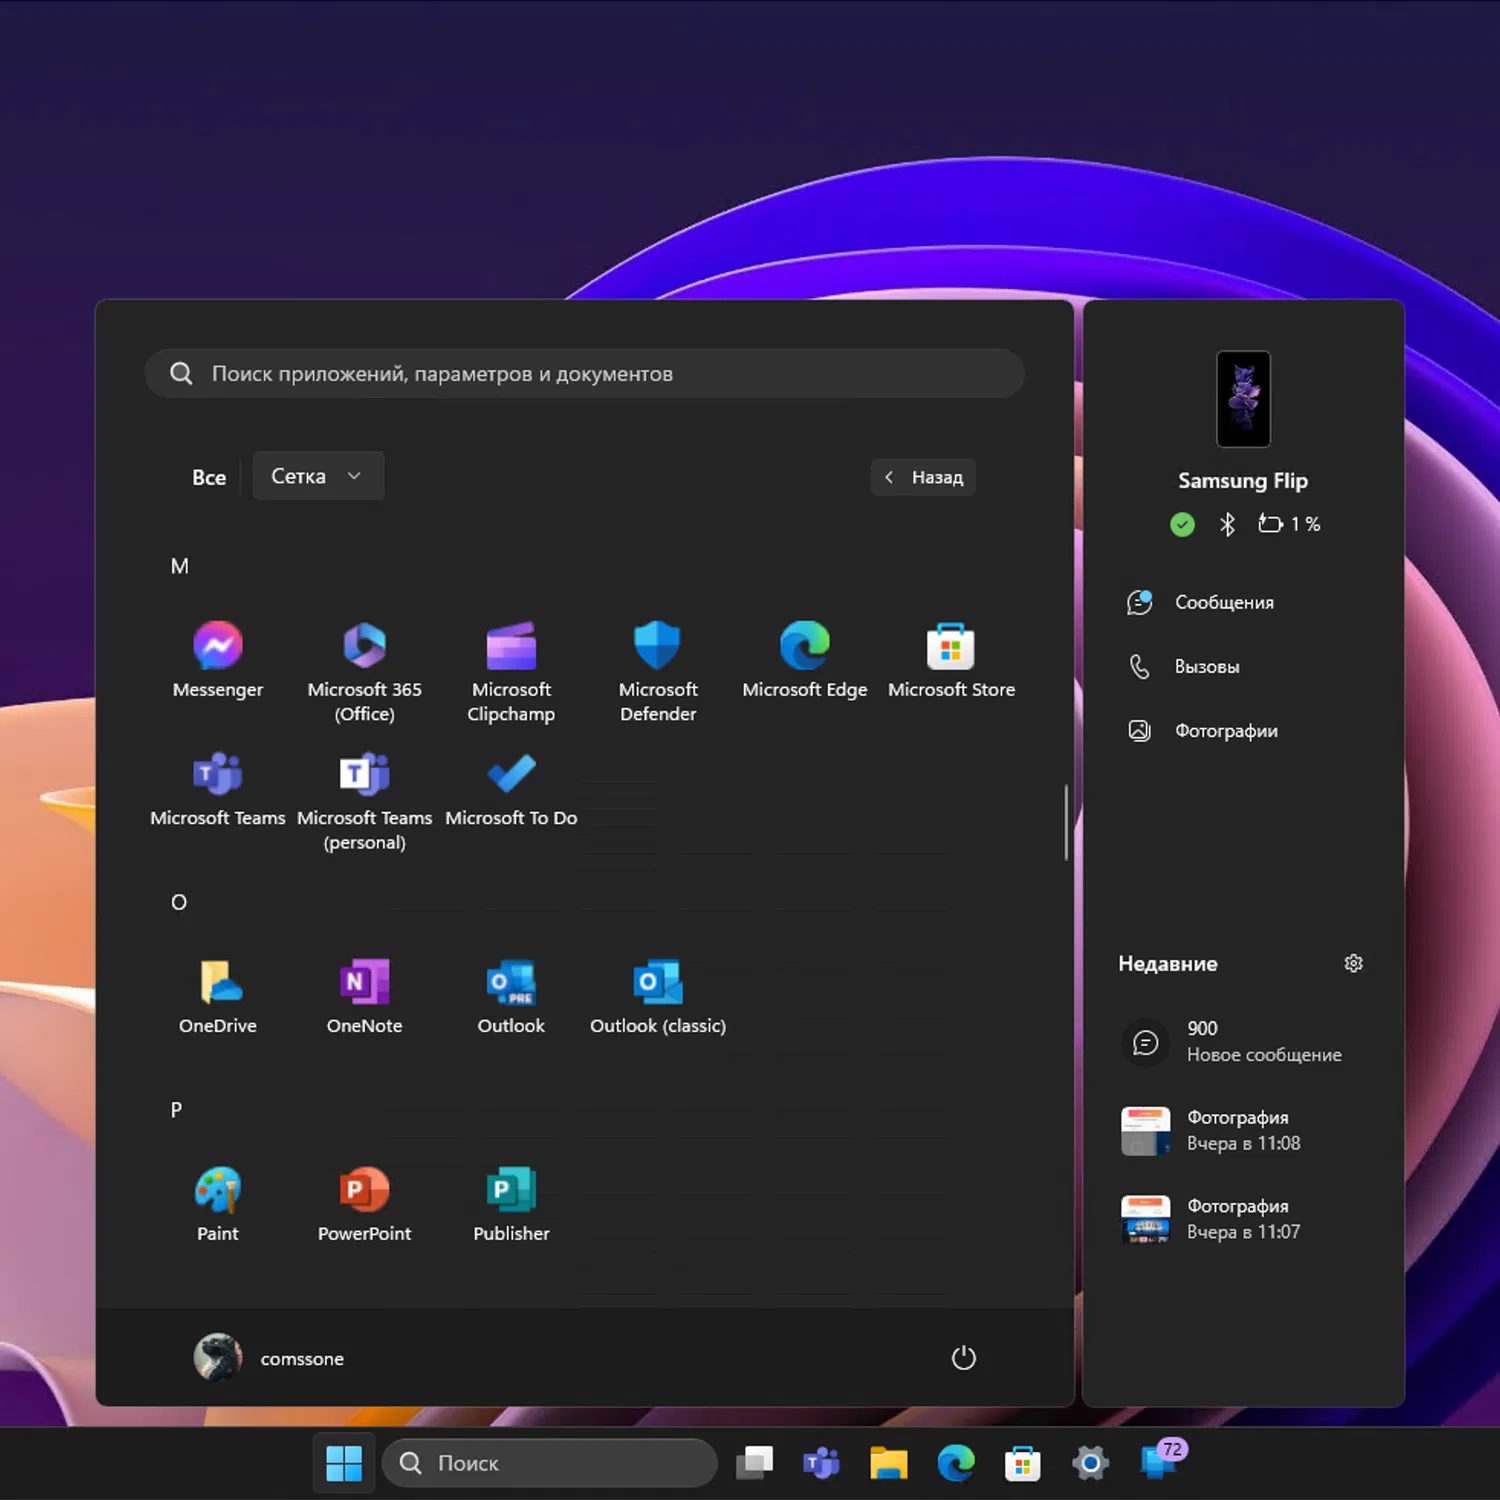
Task: Open OneDrive
Action: pyautogui.click(x=217, y=996)
